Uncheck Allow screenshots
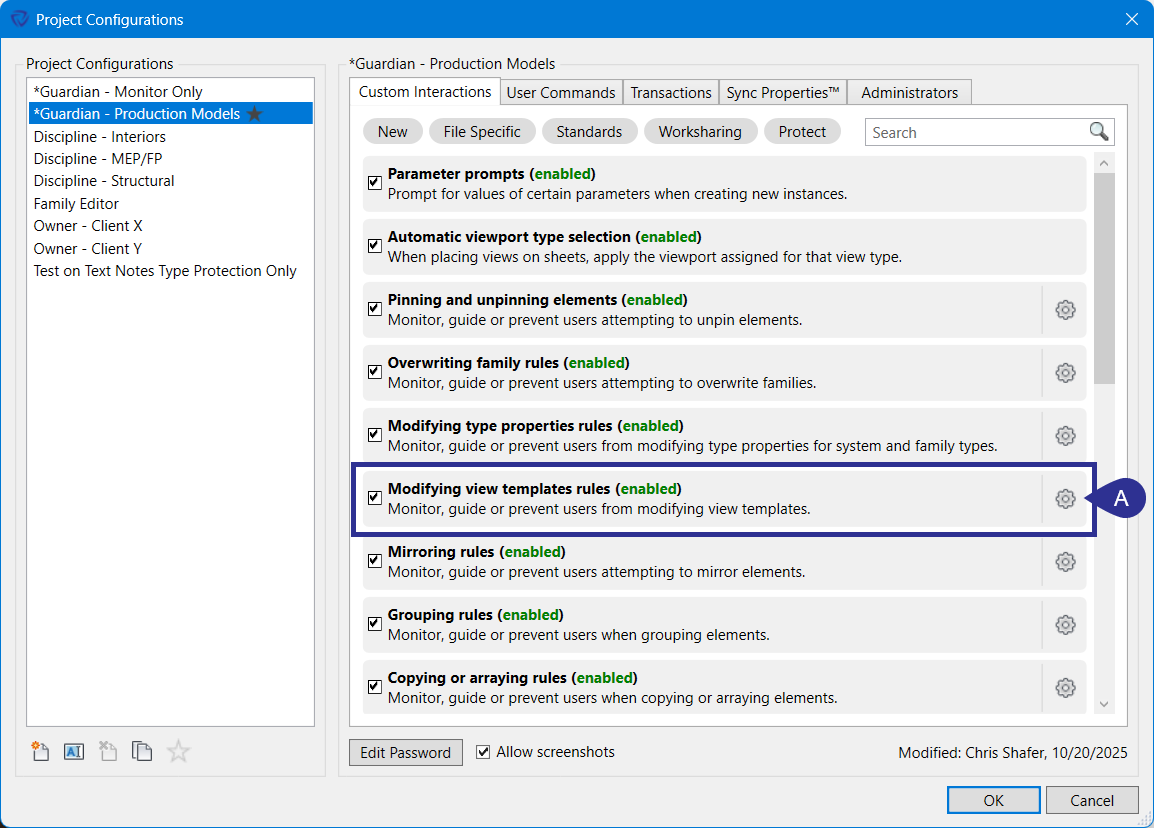Image resolution: width=1154 pixels, height=828 pixels. coord(483,752)
